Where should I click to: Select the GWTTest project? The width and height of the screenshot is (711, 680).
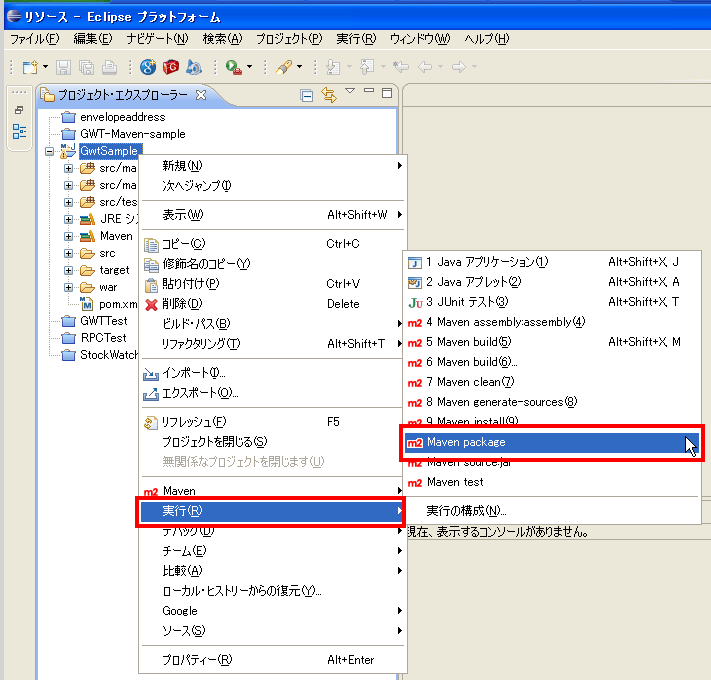pyautogui.click(x=104, y=321)
